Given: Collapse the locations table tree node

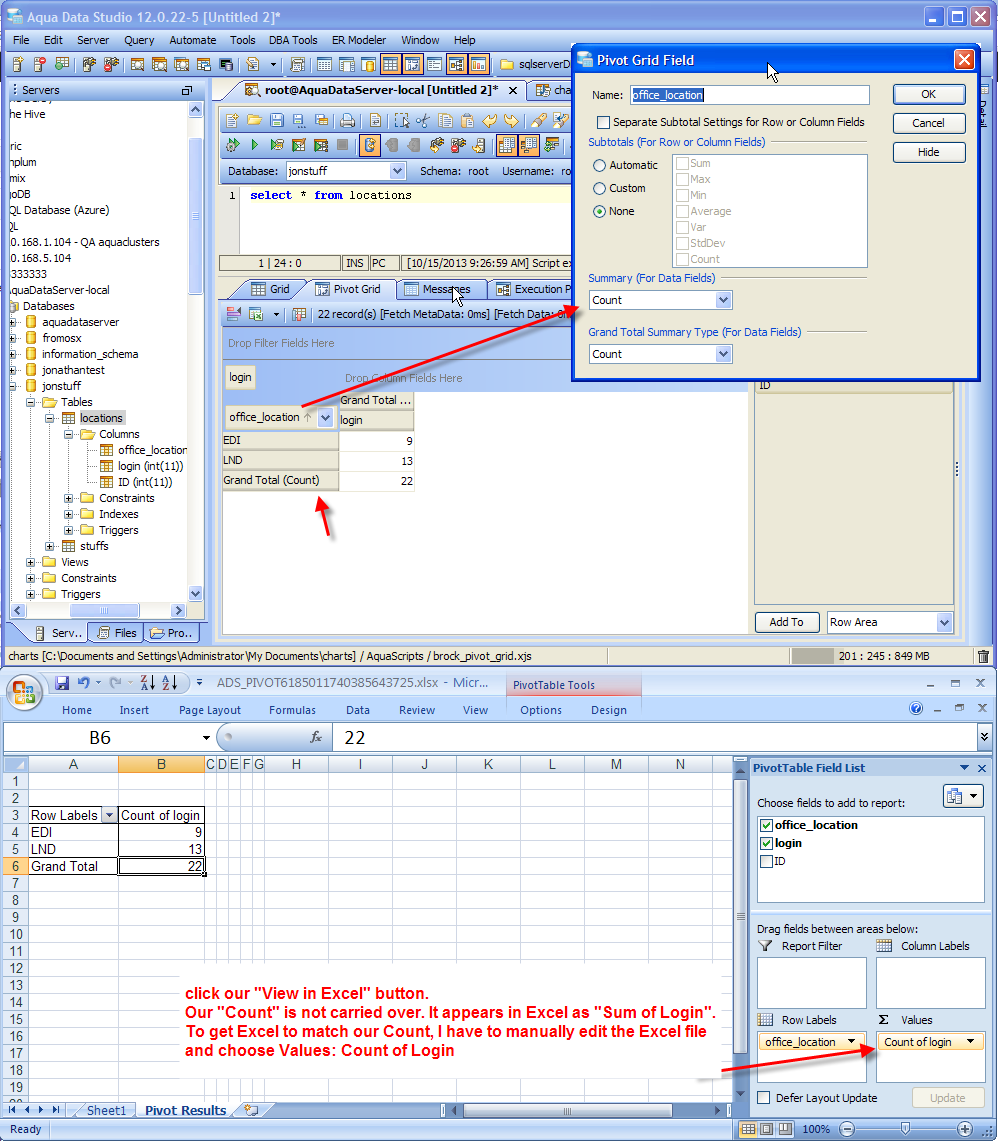Looking at the screenshot, I should [x=49, y=418].
